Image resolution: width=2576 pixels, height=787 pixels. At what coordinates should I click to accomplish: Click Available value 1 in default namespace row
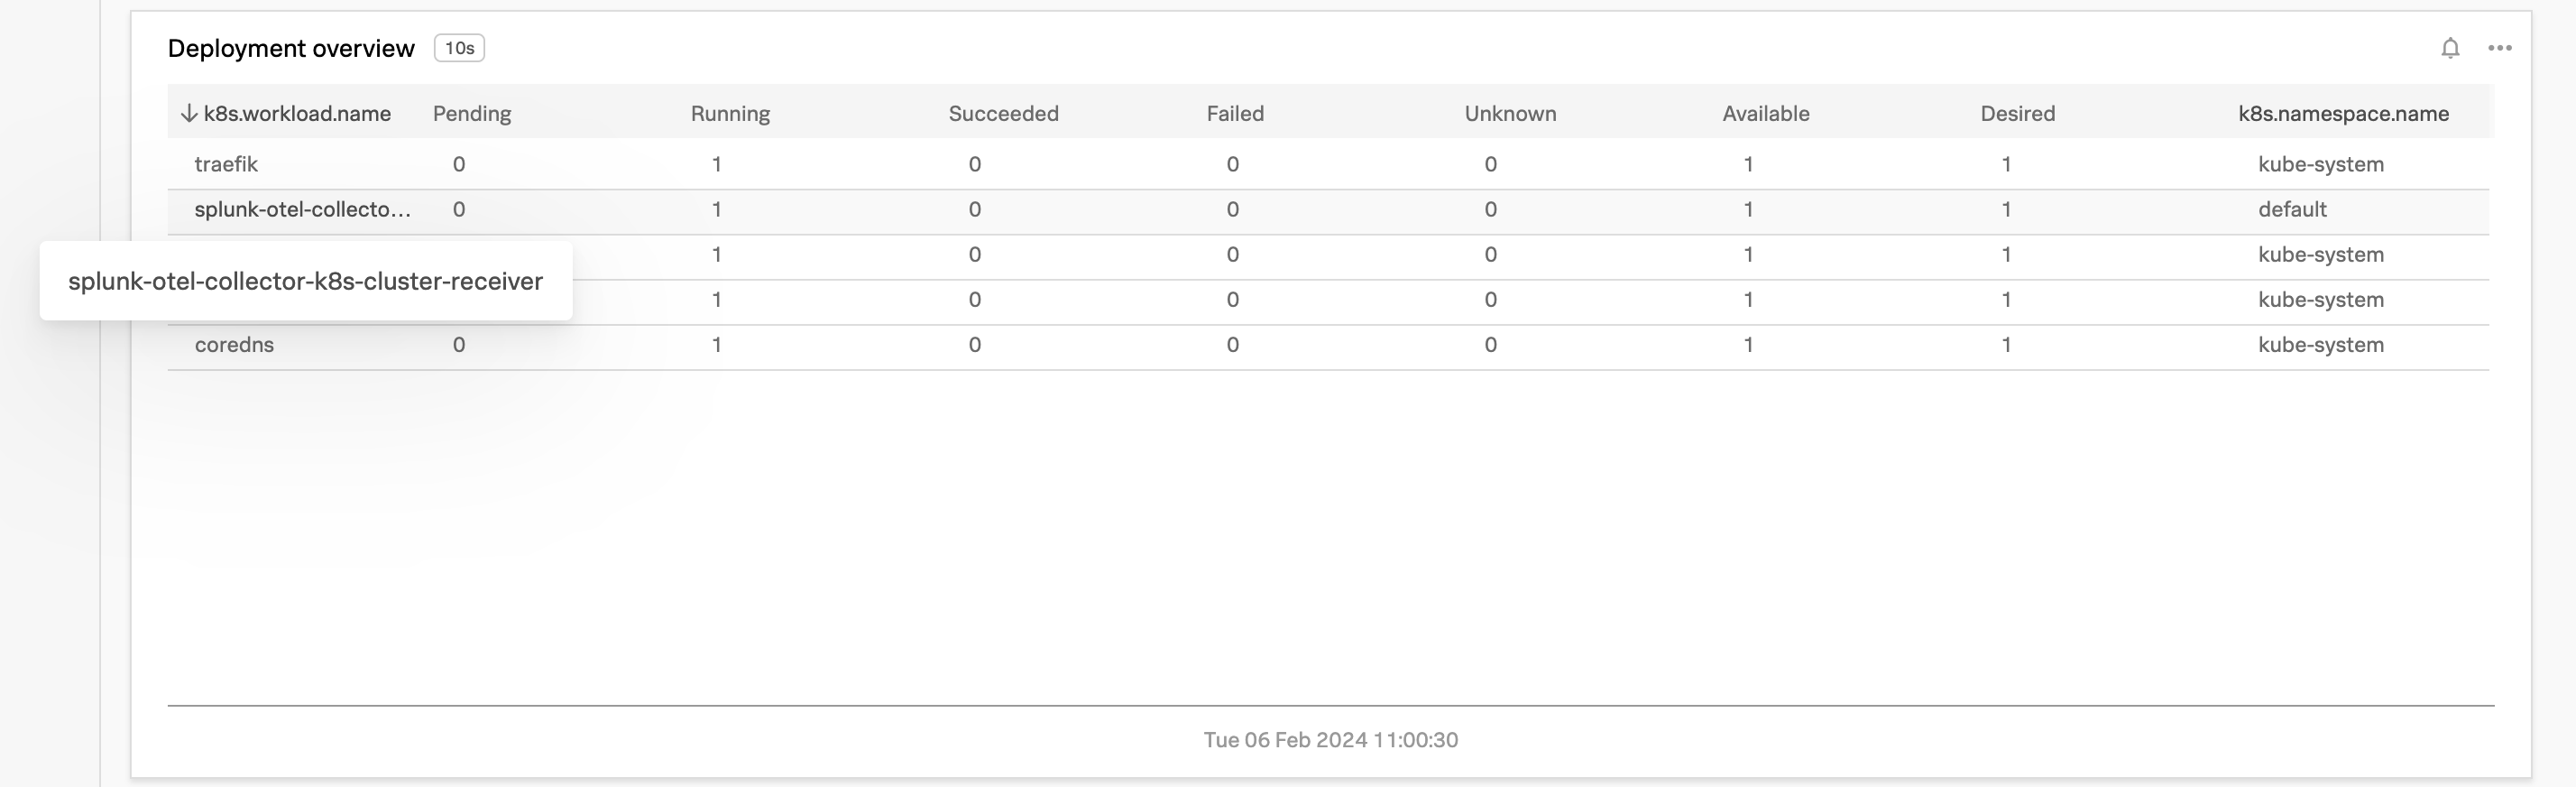pos(1749,209)
